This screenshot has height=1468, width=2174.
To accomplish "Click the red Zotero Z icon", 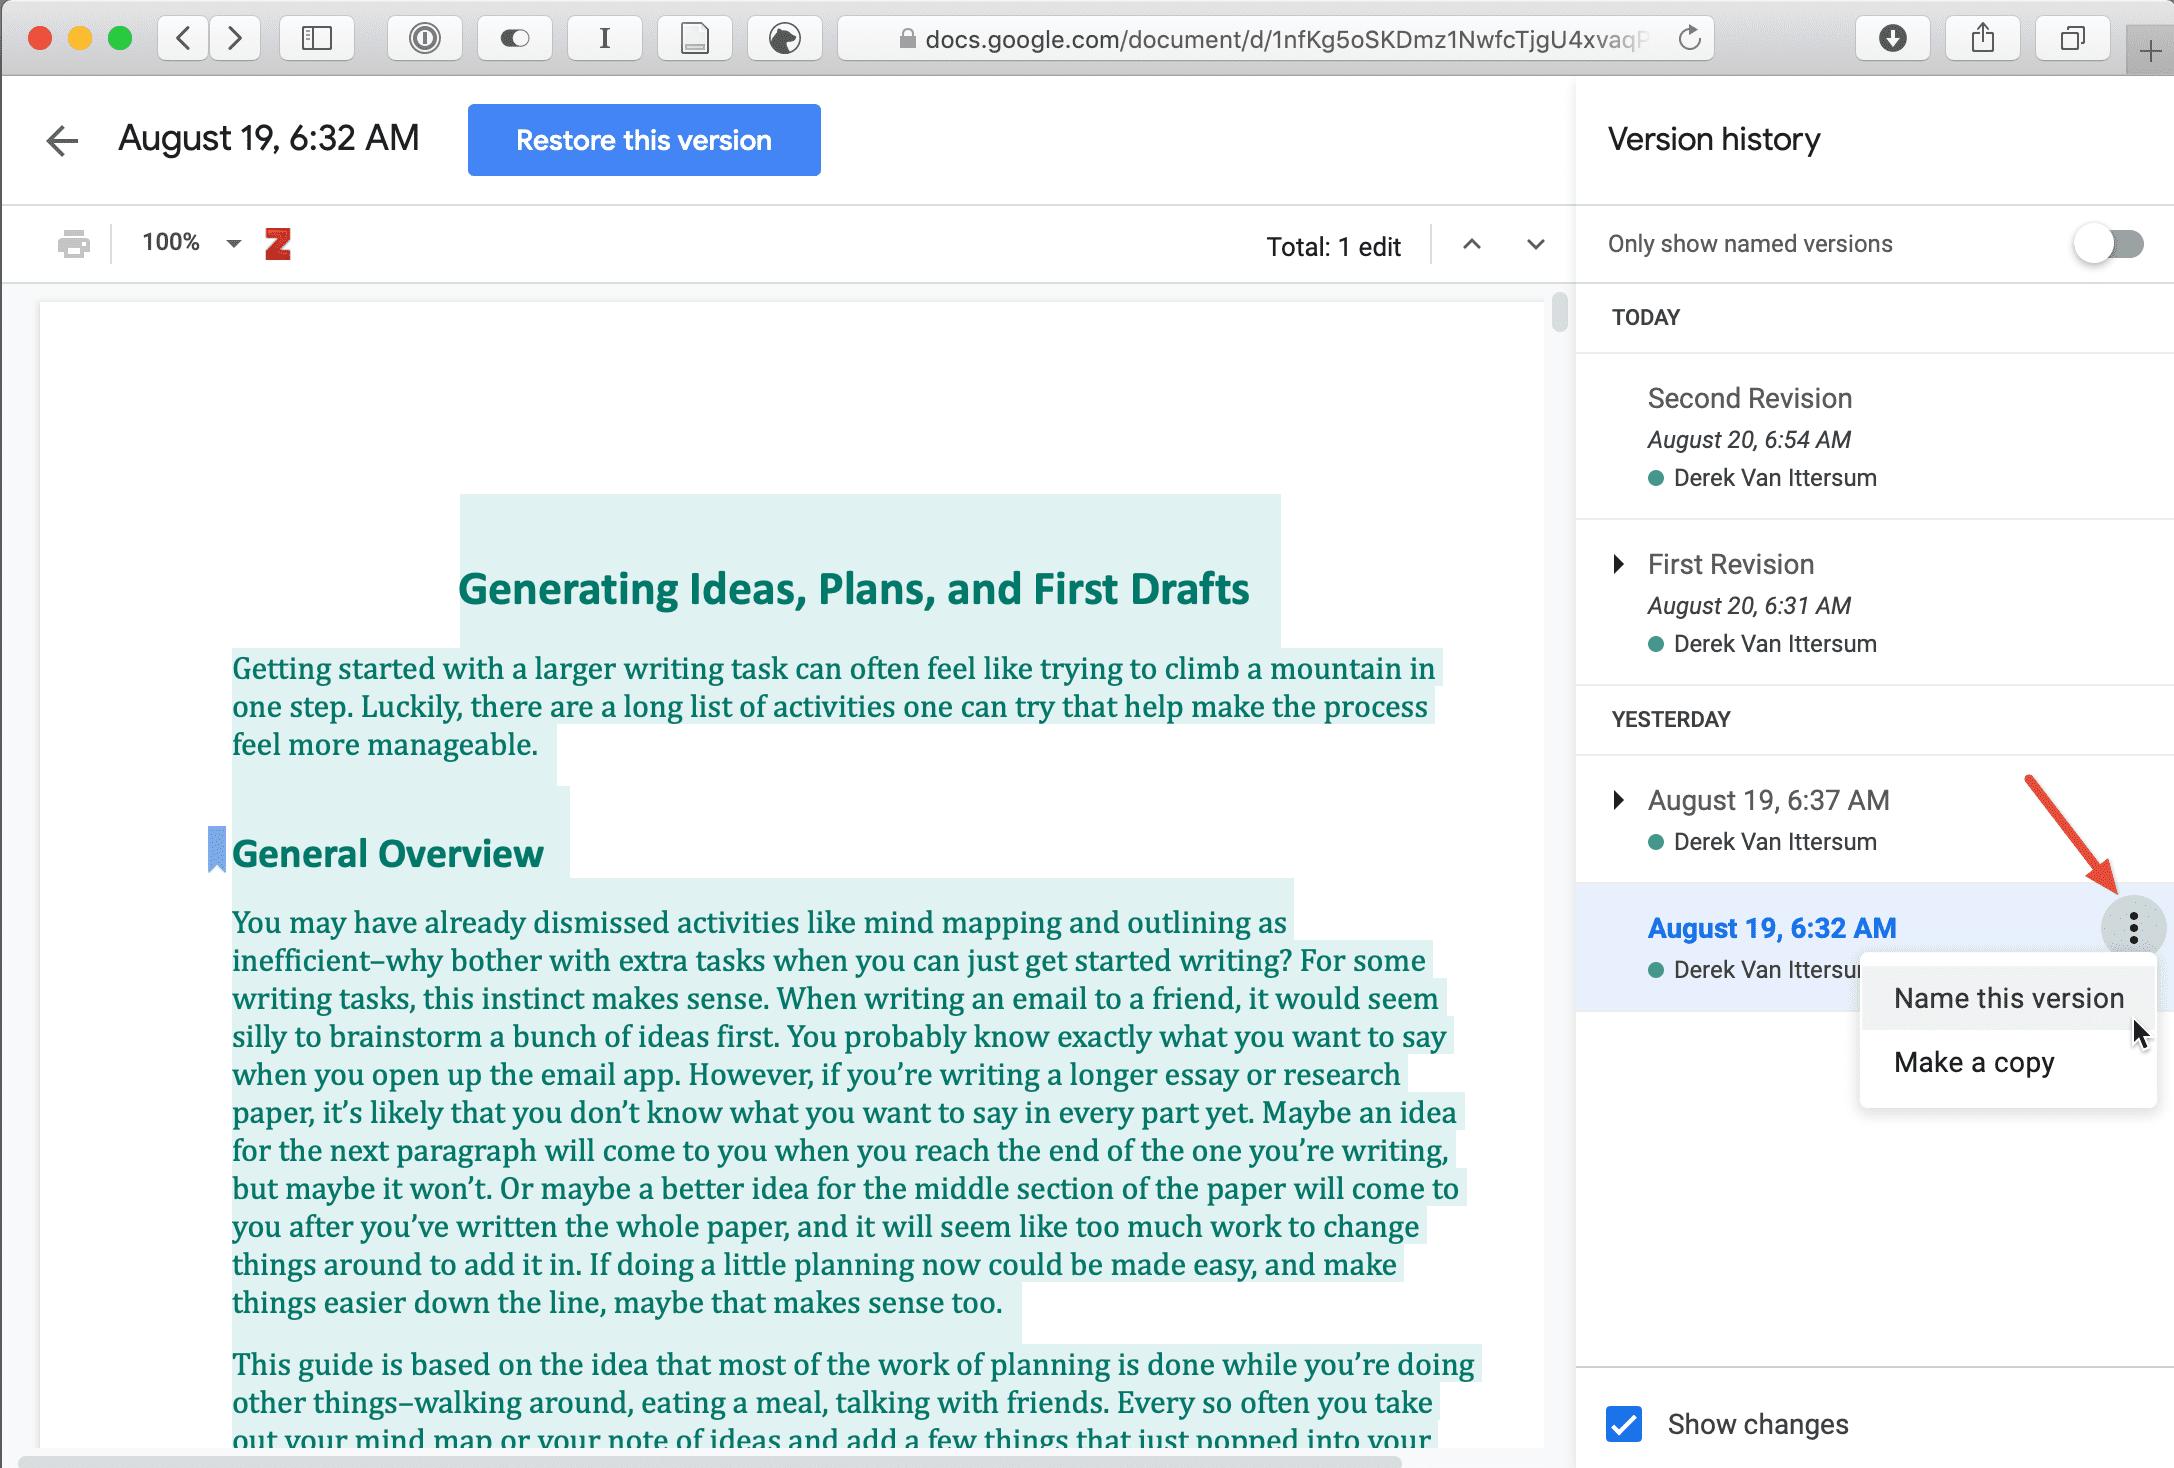I will point(278,243).
